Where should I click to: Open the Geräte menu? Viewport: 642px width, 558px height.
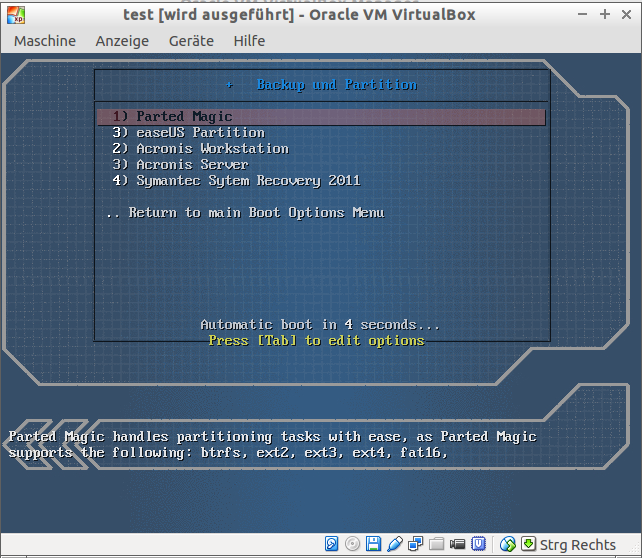click(191, 41)
